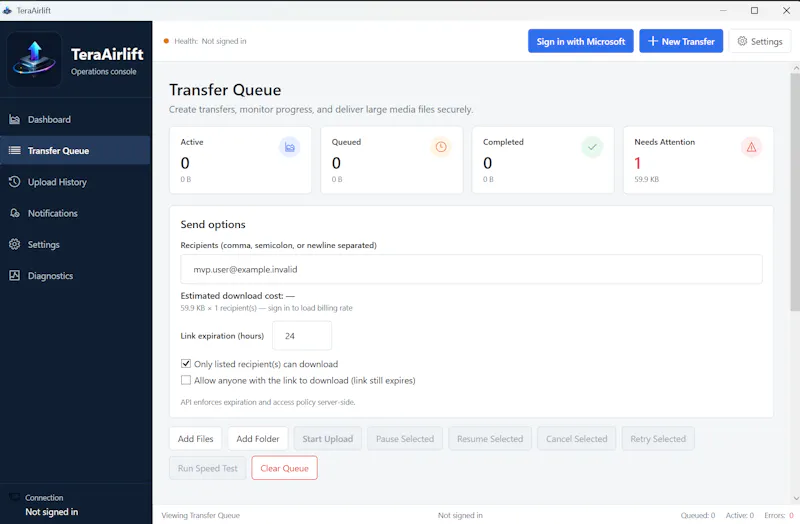The image size is (800, 524).
Task: Click the Queued card clock icon
Action: 441,147
